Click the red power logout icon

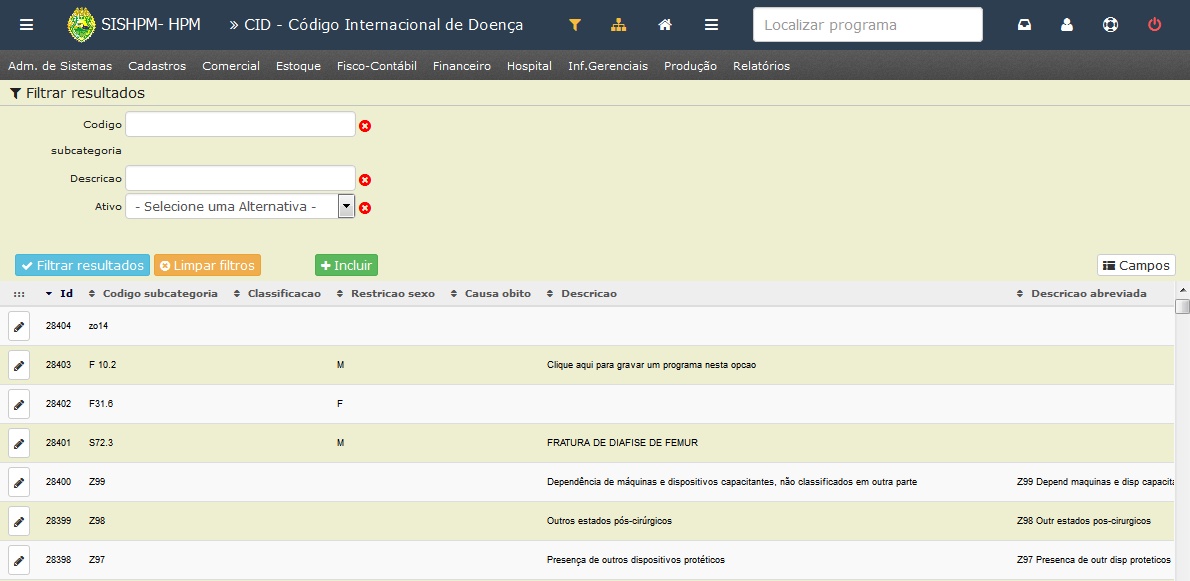point(1154,25)
